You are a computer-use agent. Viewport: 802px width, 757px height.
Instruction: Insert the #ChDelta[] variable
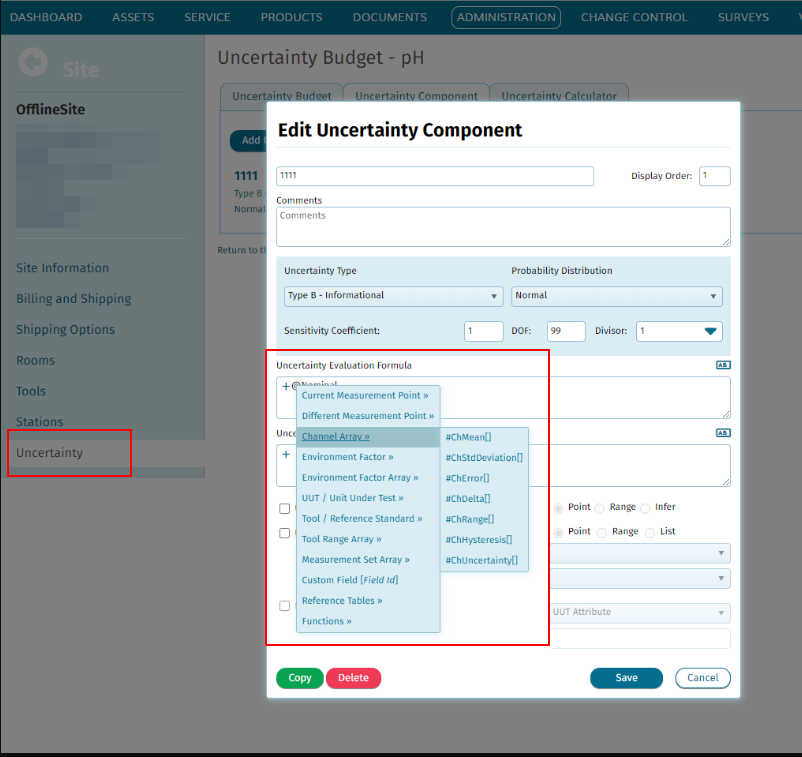pos(484,499)
